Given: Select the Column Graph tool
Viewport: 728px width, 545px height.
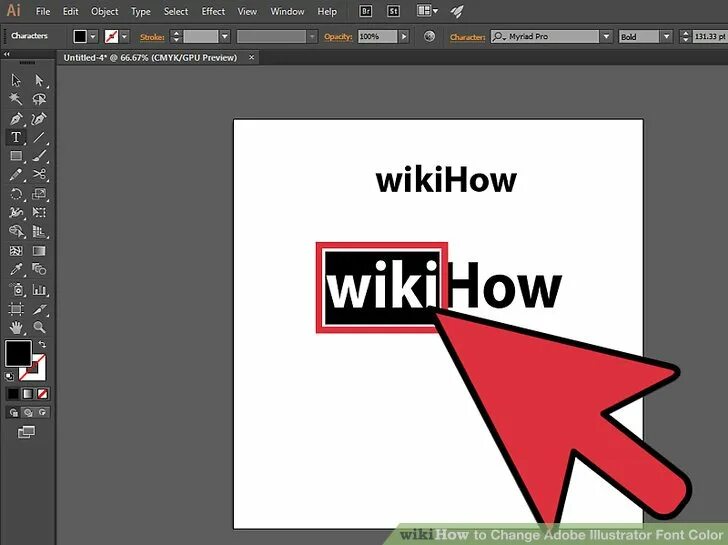Looking at the screenshot, I should (x=39, y=290).
